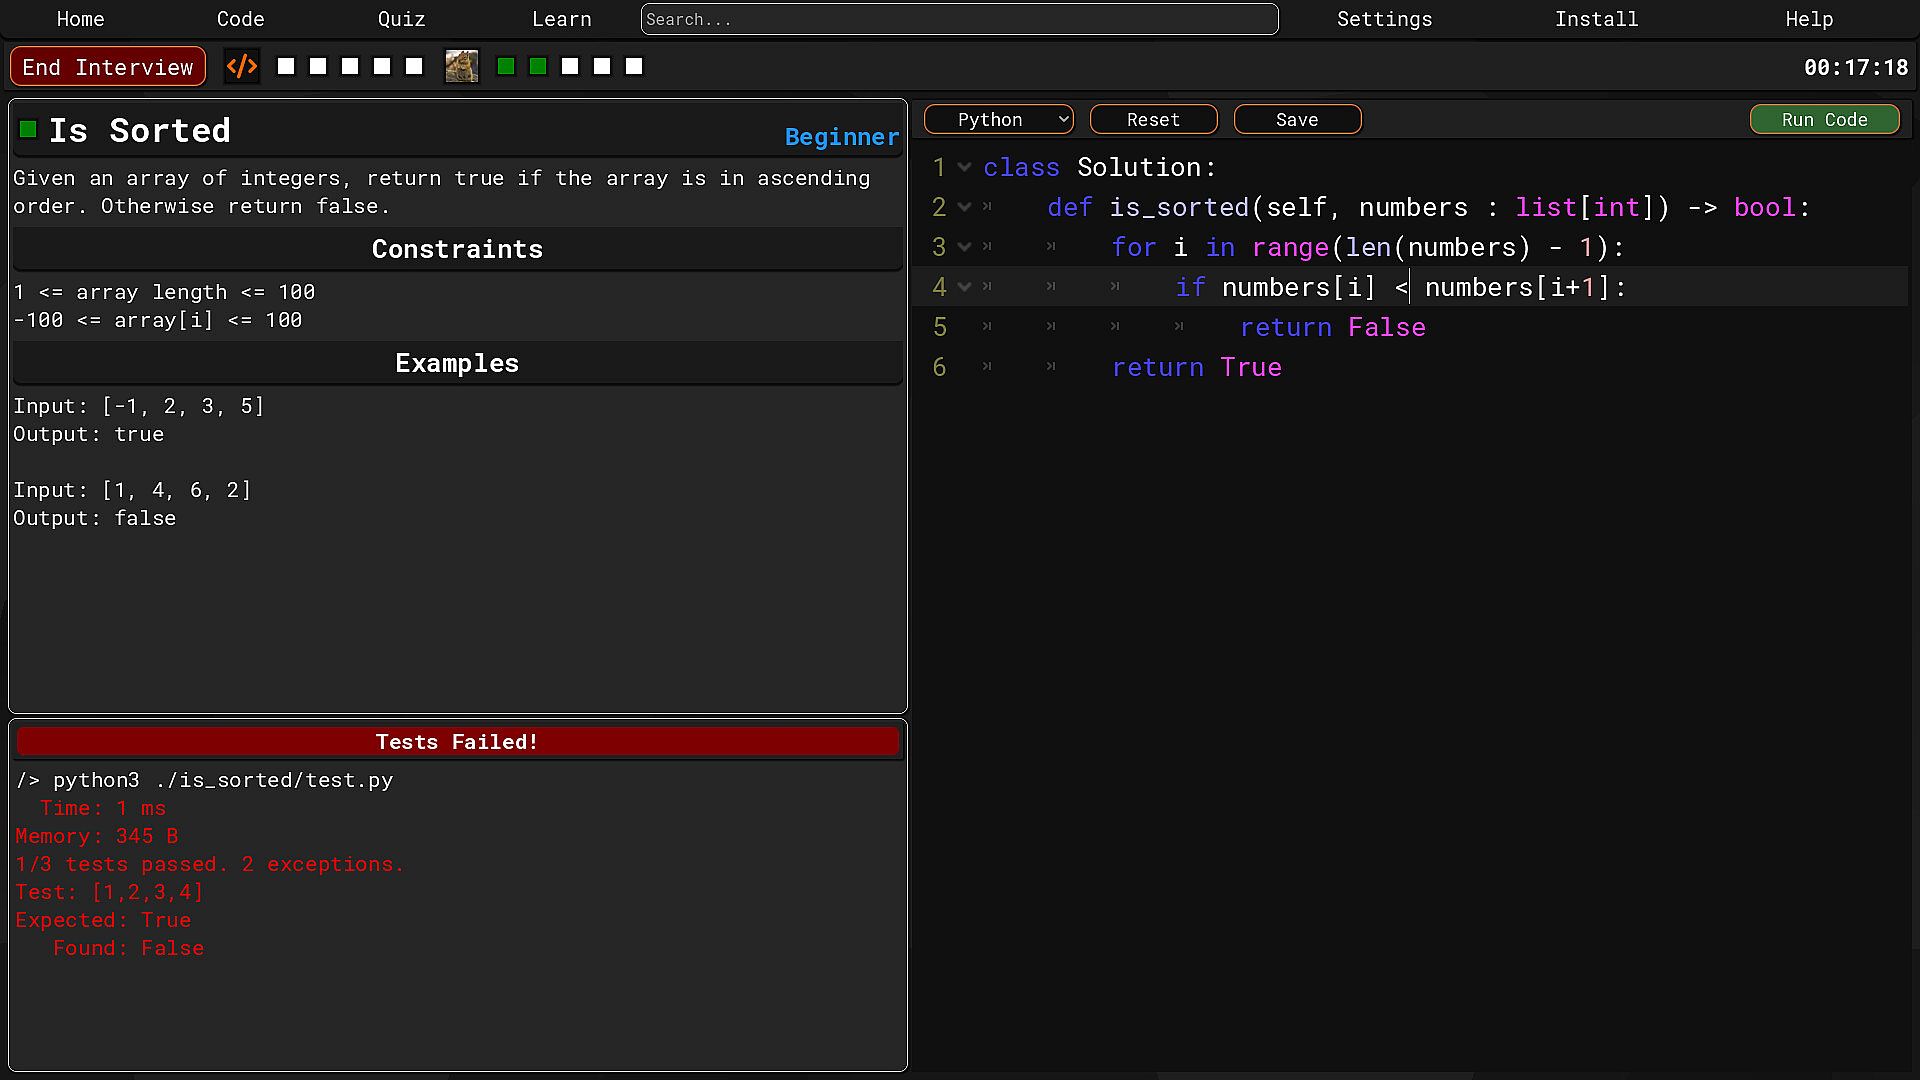The image size is (1920, 1080).
Task: Collapse the for loop fold on line 3
Action: click(x=964, y=248)
